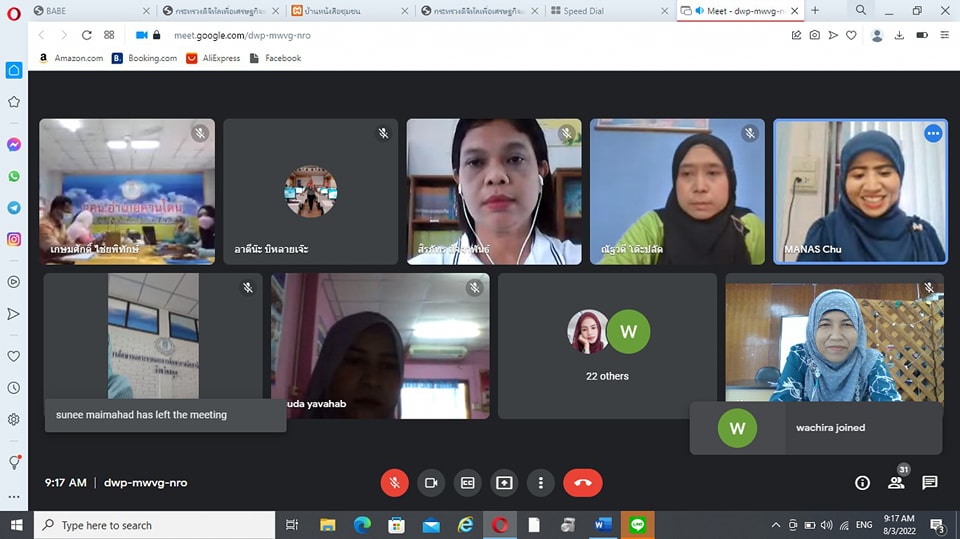The width and height of the screenshot is (960, 539).
Task: Click the 22 others participant tile
Action: click(607, 346)
